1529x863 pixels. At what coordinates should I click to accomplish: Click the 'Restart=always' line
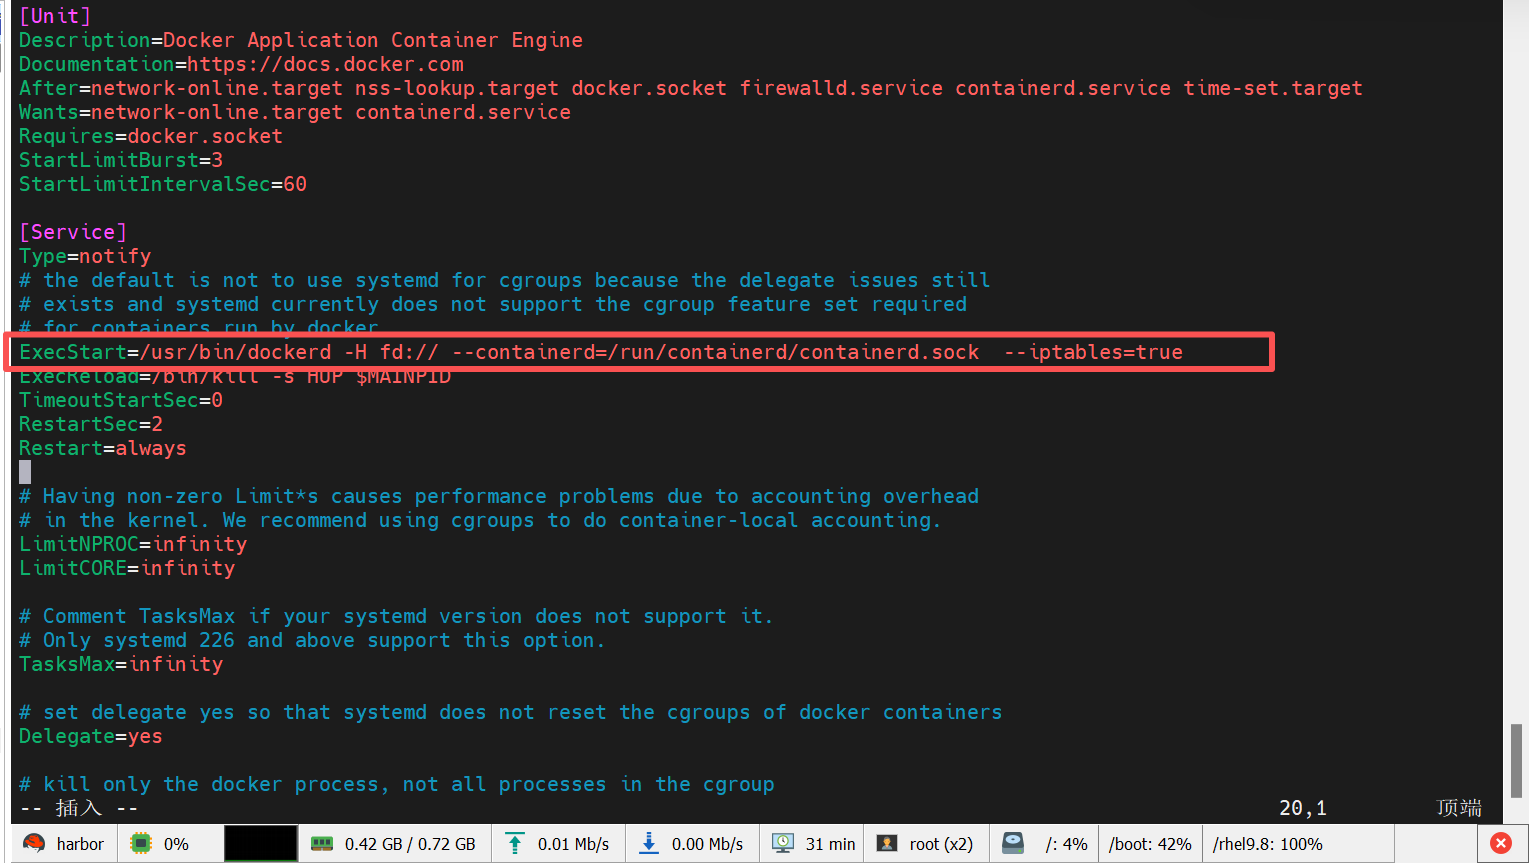(103, 448)
